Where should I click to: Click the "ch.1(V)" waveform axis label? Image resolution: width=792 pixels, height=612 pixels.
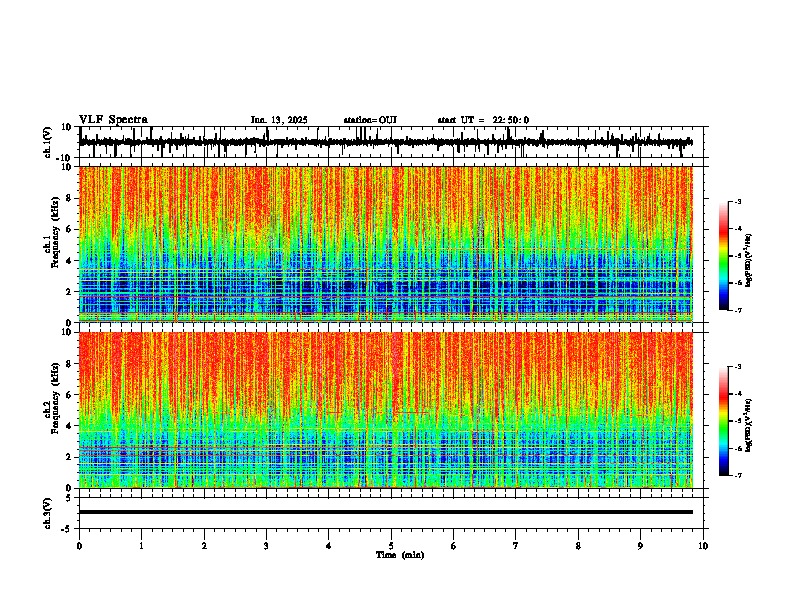(x=48, y=142)
